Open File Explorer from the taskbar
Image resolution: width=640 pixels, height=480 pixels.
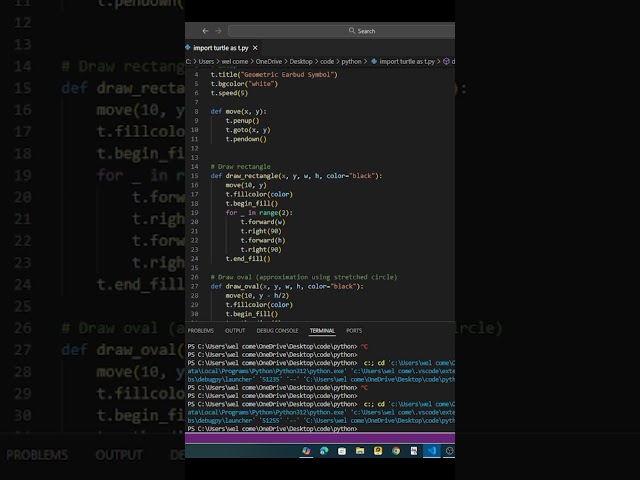click(361, 451)
